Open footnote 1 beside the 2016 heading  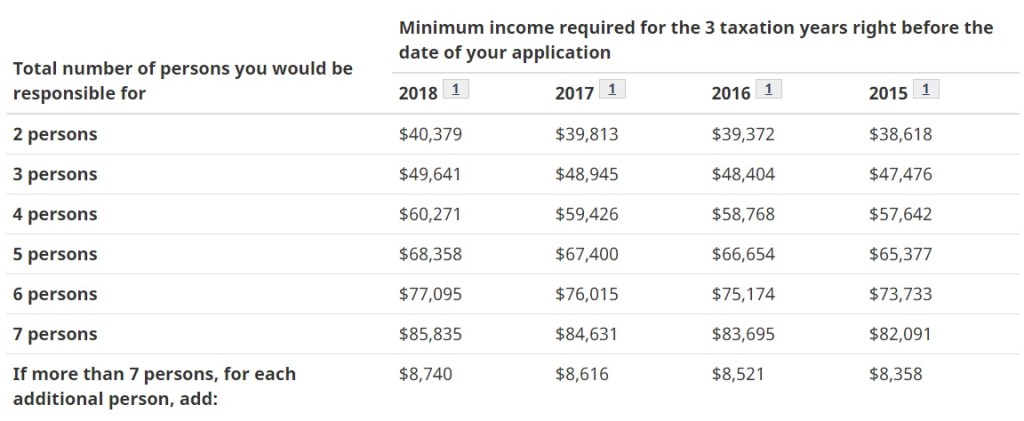coord(768,90)
